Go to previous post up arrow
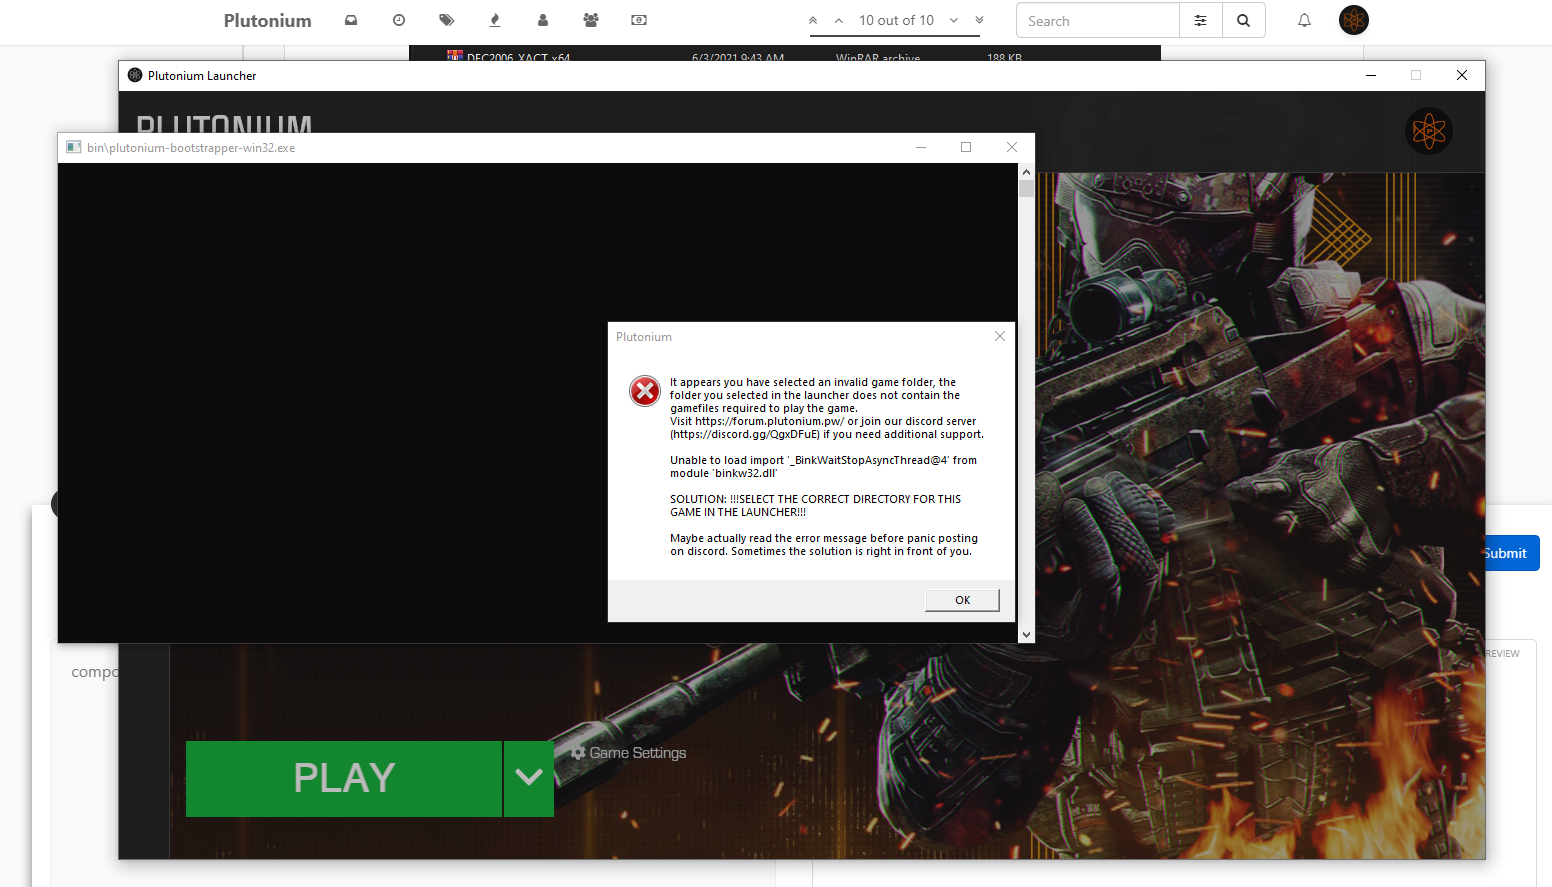 pos(839,20)
